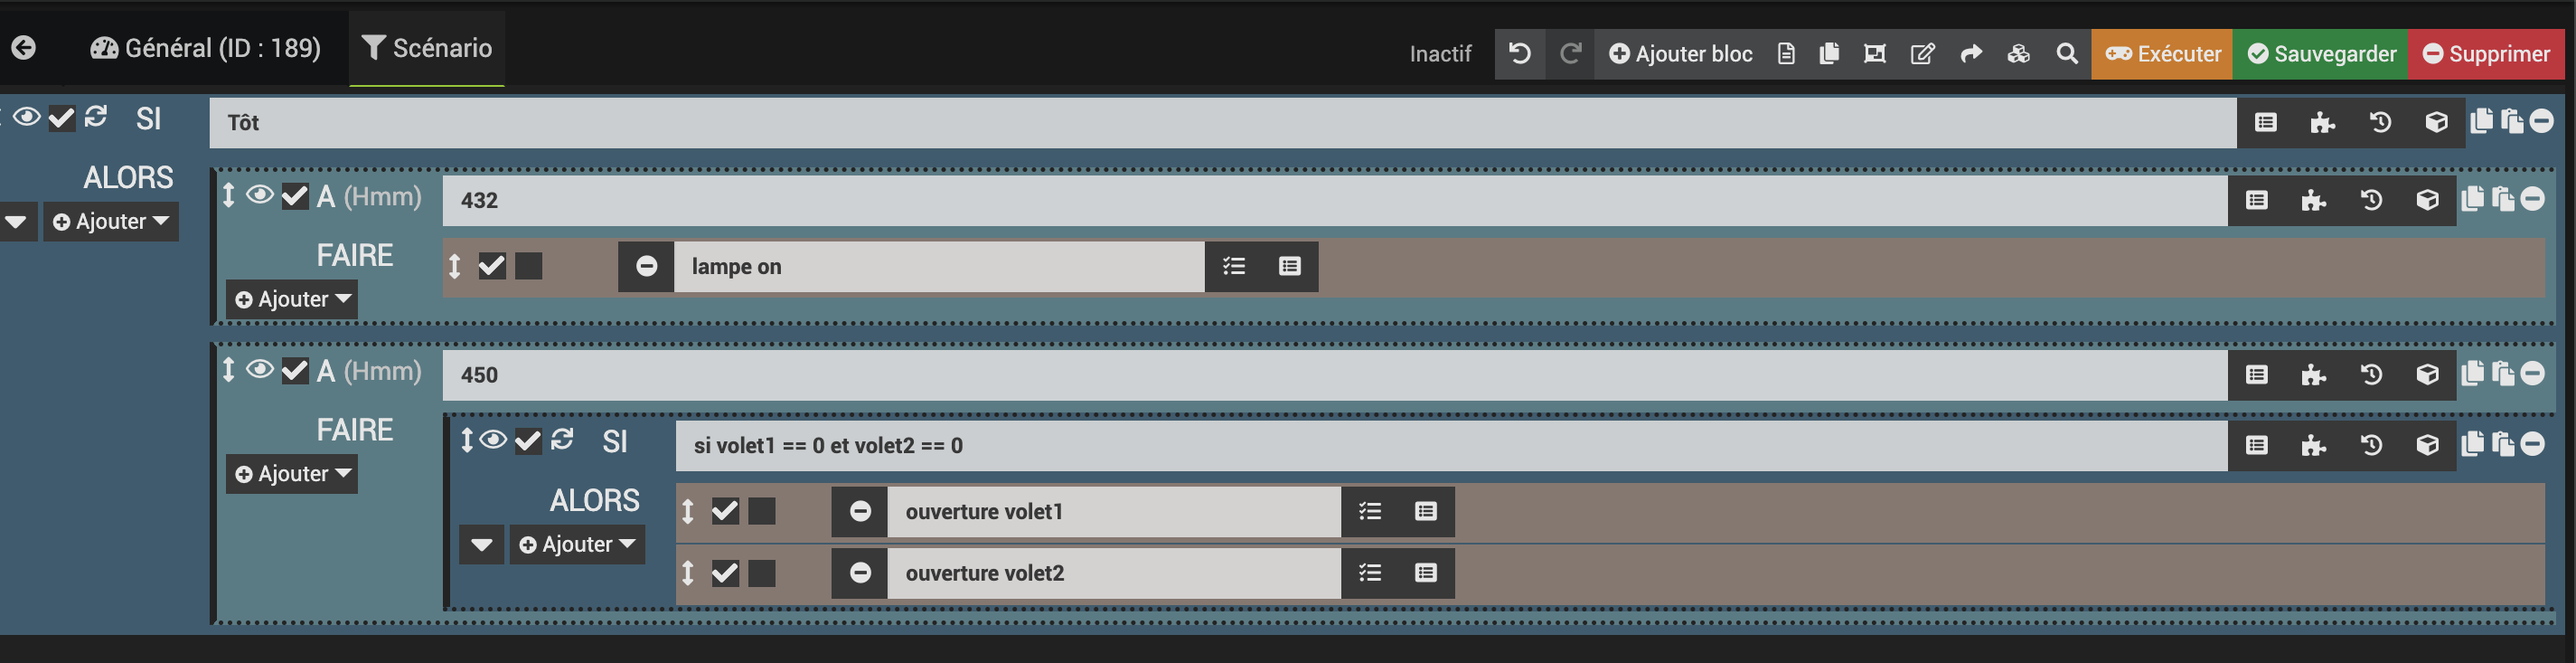
Task: Click the history icon on the volet condition row
Action: point(2371,445)
